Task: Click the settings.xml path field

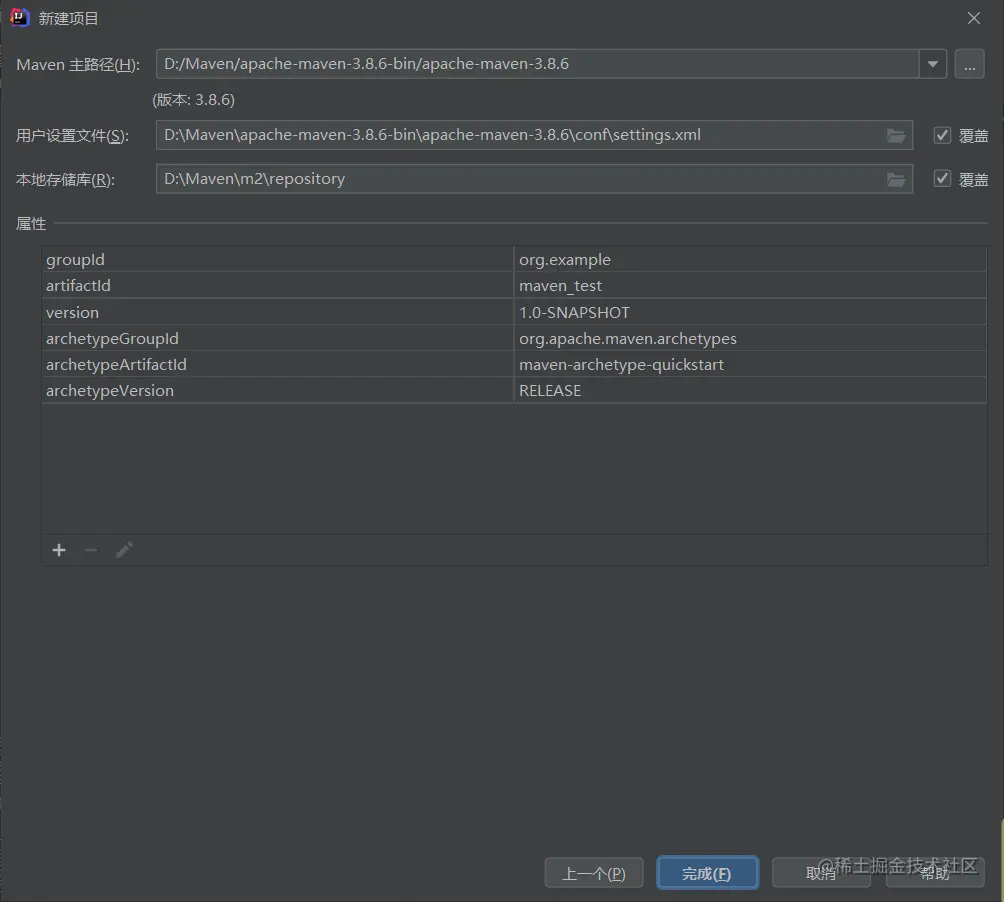Action: click(x=534, y=135)
